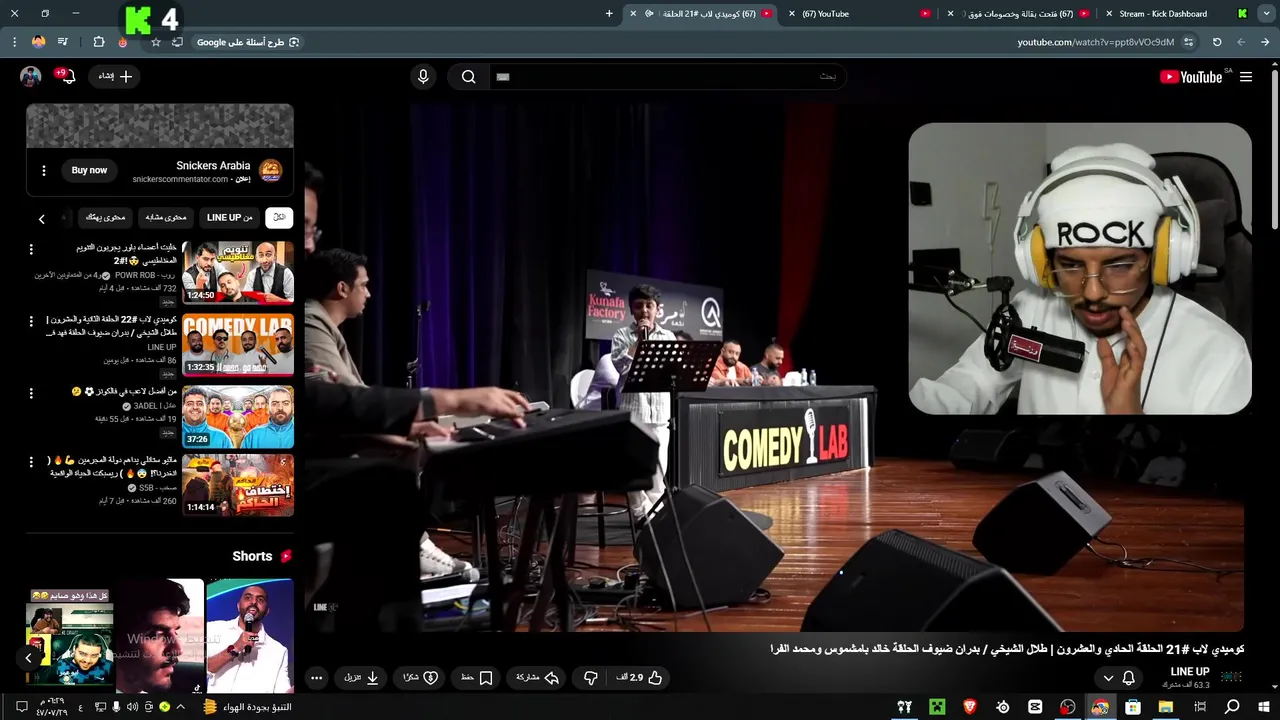The width and height of the screenshot is (1280, 720).
Task: Download the video with تنزيل button
Action: [361, 678]
